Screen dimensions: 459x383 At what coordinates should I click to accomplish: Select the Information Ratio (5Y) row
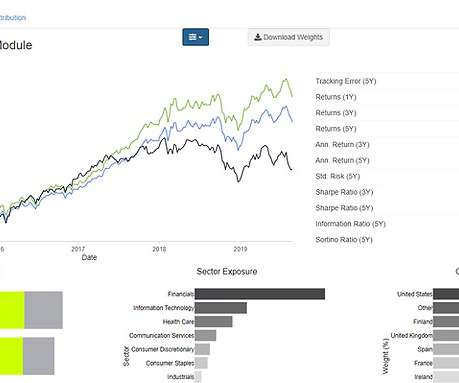(x=387, y=224)
